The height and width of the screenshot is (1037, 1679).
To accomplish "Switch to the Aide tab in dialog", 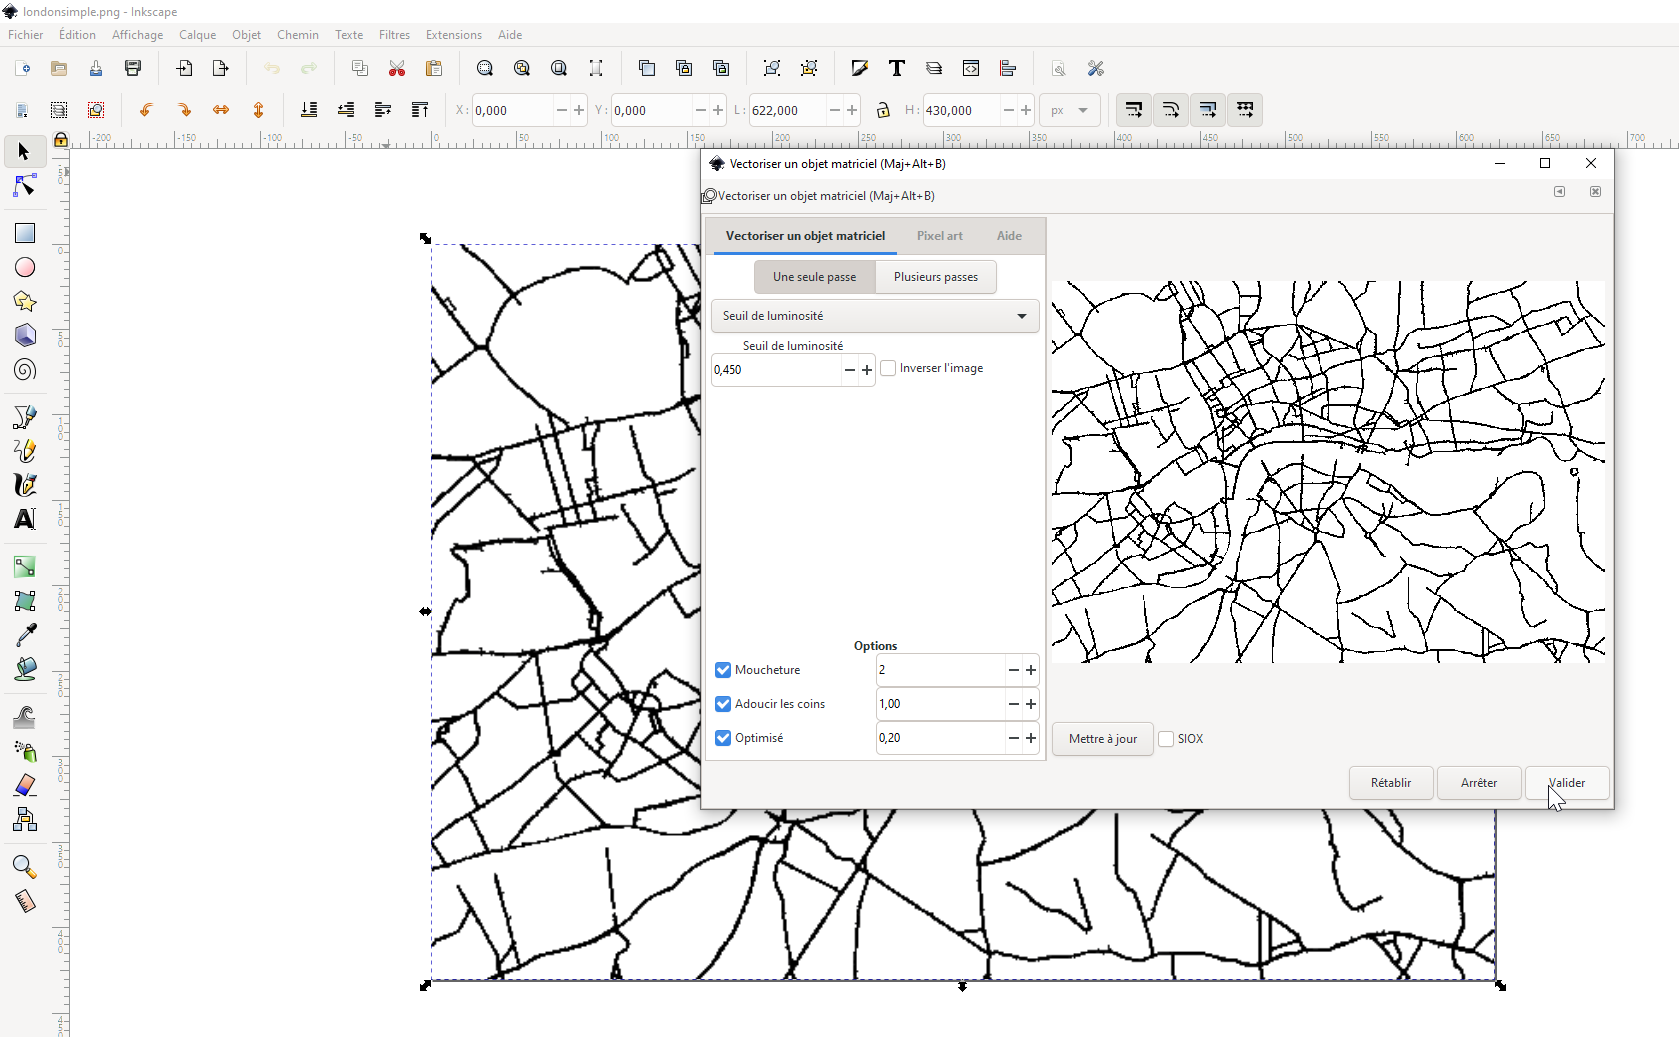I will click(x=1009, y=236).
